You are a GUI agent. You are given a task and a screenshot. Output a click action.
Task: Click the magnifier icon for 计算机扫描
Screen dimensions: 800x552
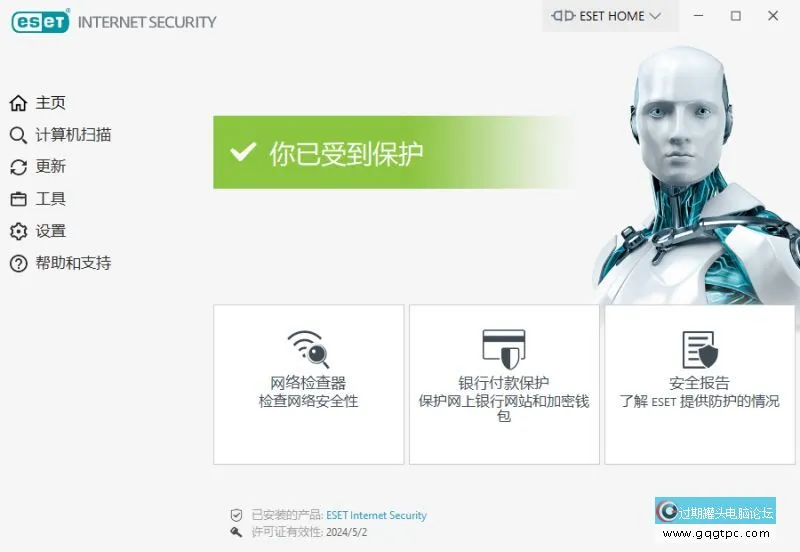point(18,135)
